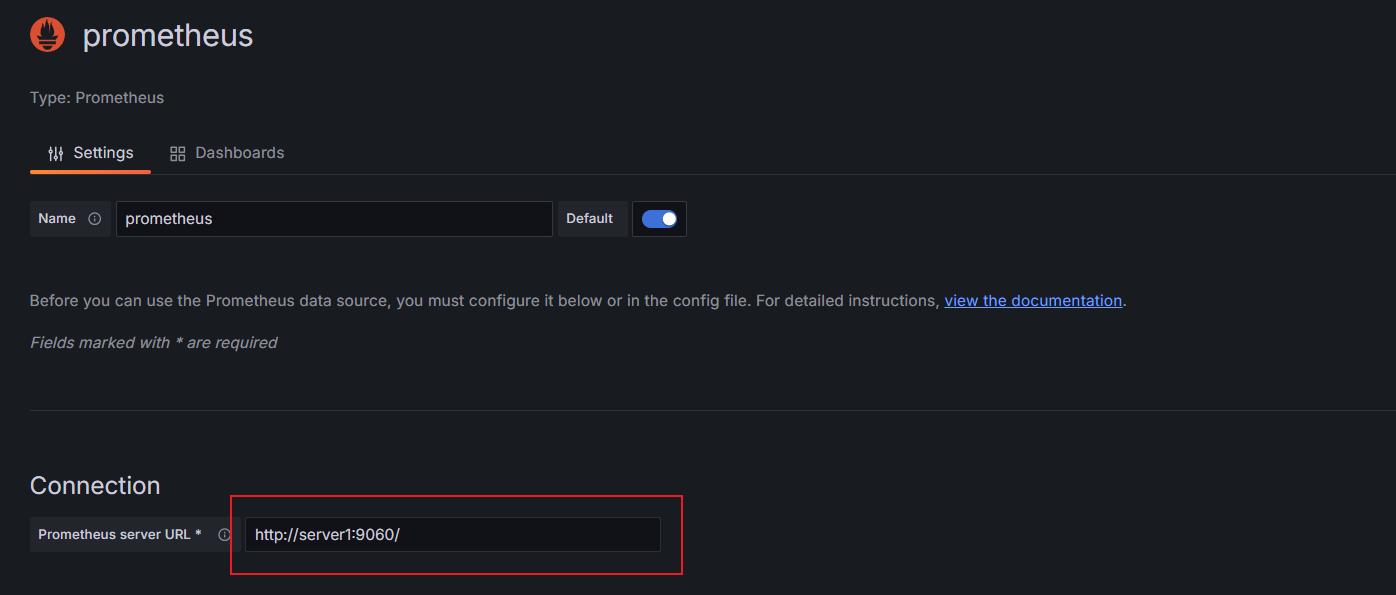Open info icon beside Prometheus server URL

224,535
